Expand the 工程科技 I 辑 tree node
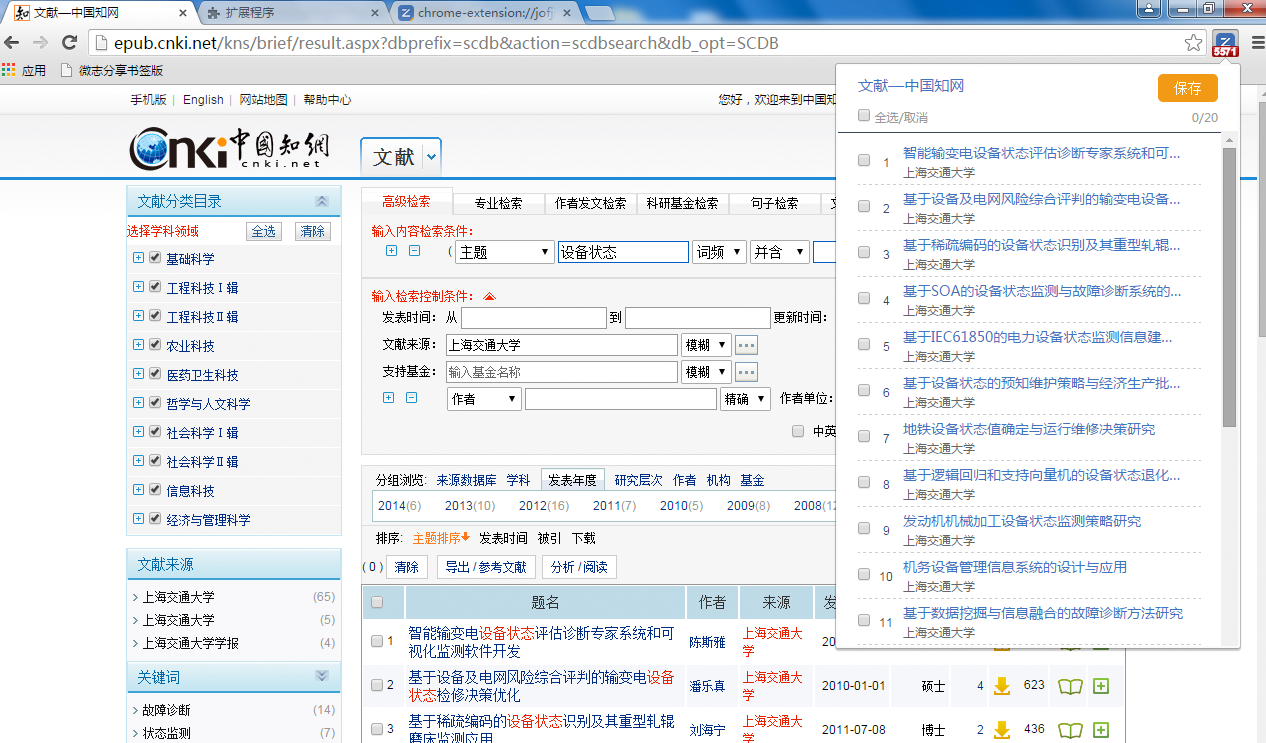 click(138, 287)
